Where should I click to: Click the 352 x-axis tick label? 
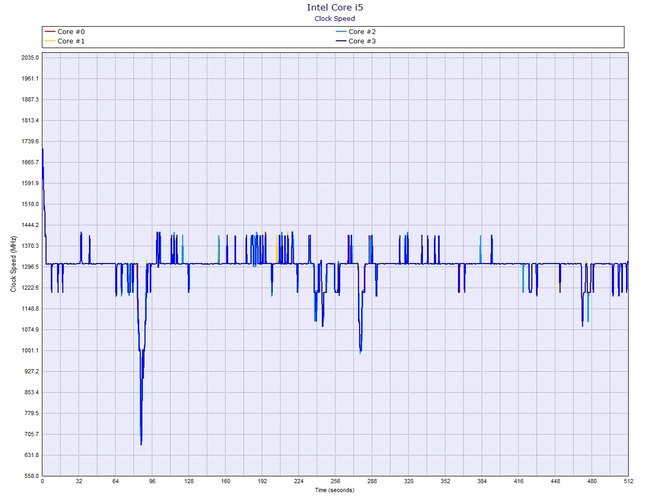point(445,481)
